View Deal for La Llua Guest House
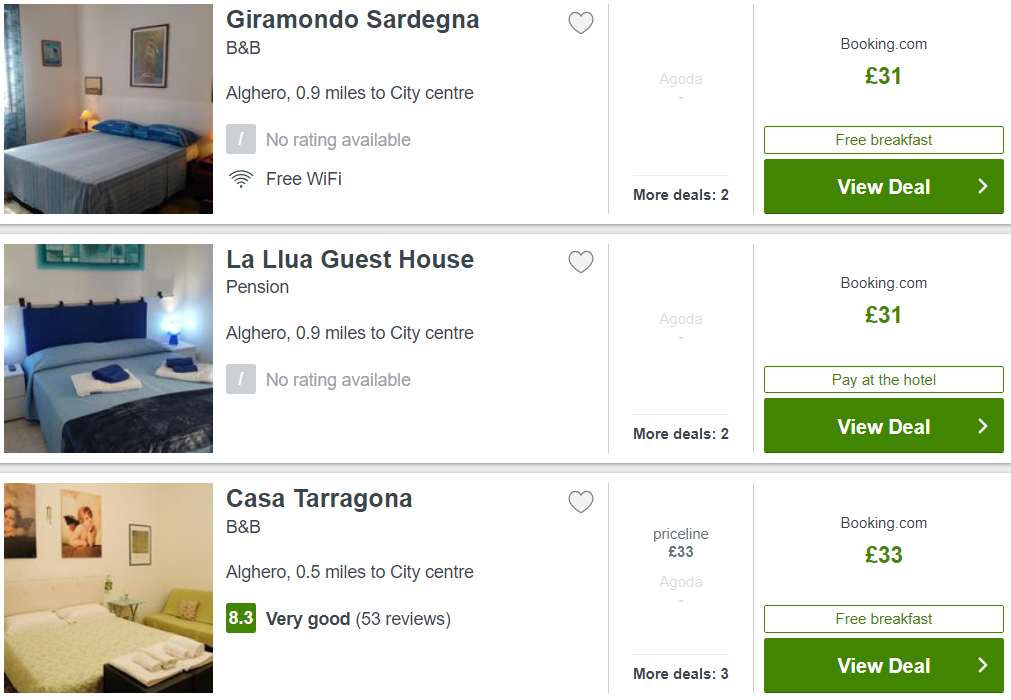Screen dimensions: 1011x700 [883, 425]
